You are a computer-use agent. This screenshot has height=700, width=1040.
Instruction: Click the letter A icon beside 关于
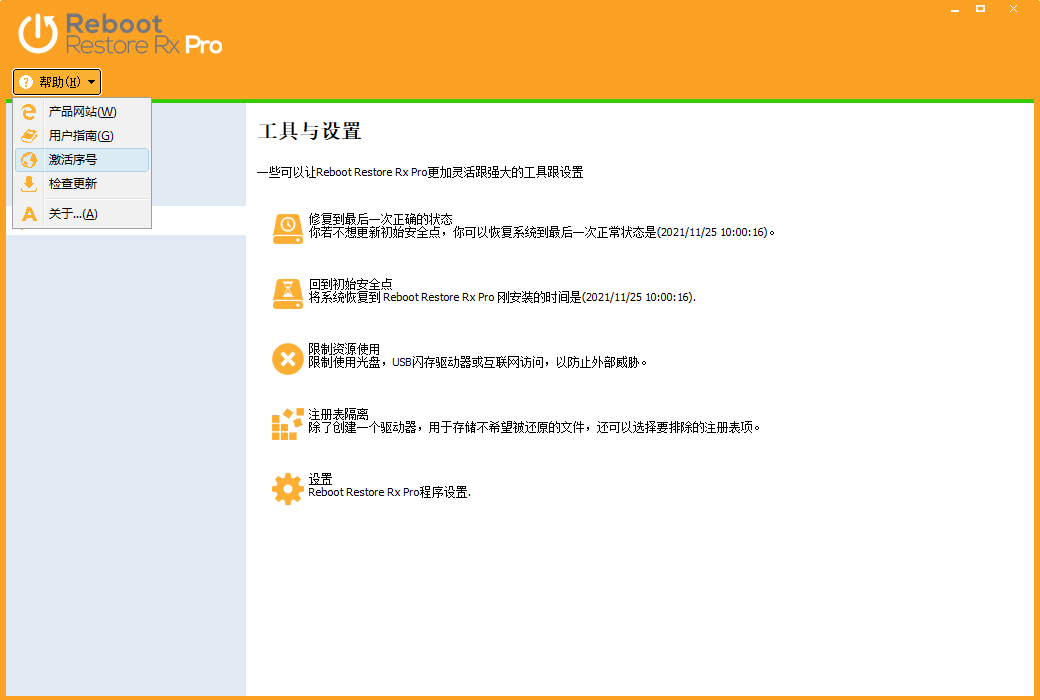click(29, 214)
